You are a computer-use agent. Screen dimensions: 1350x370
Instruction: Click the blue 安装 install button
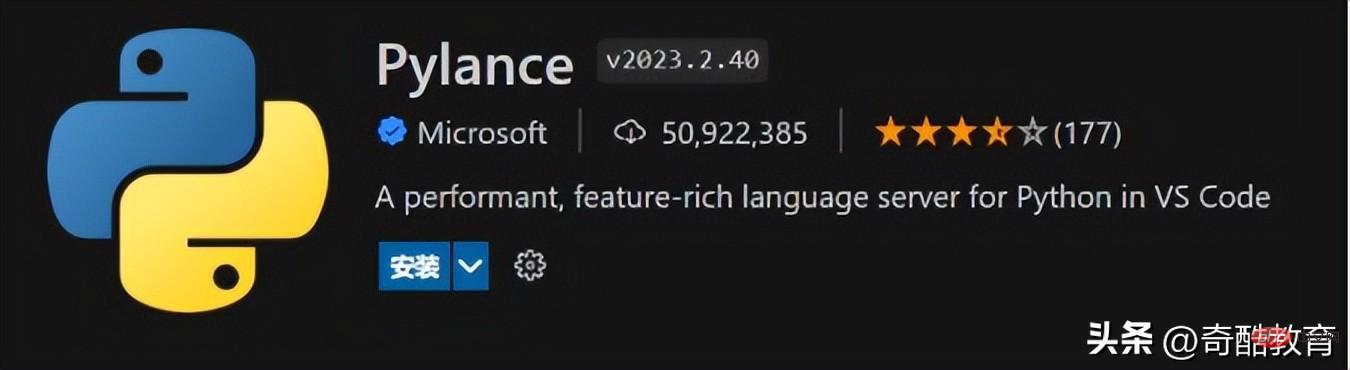pos(415,266)
